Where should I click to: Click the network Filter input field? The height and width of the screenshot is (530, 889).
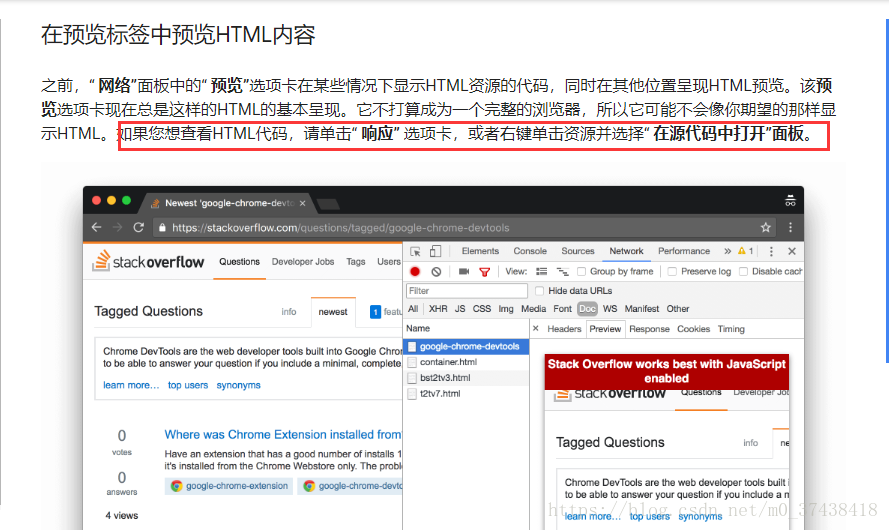point(467,291)
